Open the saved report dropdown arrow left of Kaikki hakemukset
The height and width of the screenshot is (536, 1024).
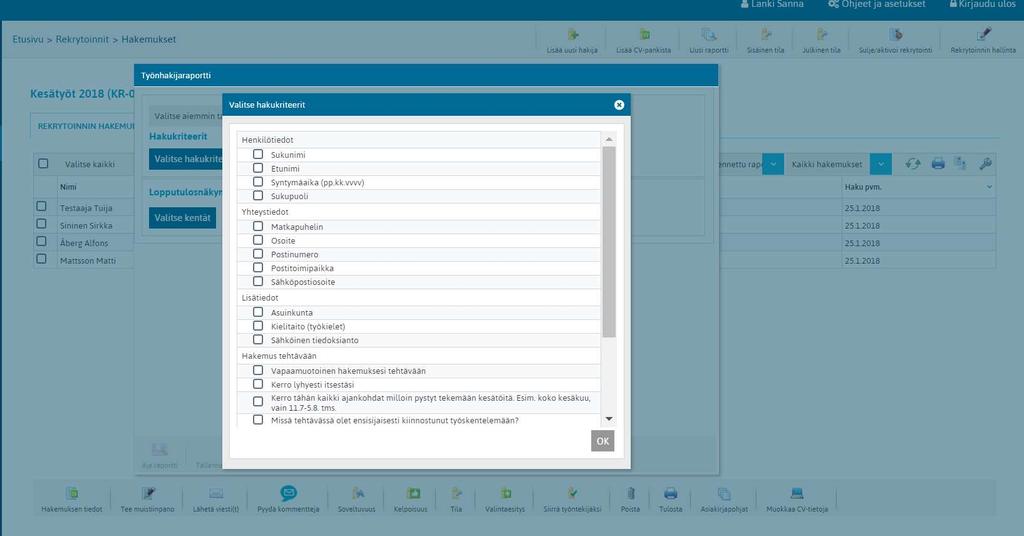(x=773, y=164)
